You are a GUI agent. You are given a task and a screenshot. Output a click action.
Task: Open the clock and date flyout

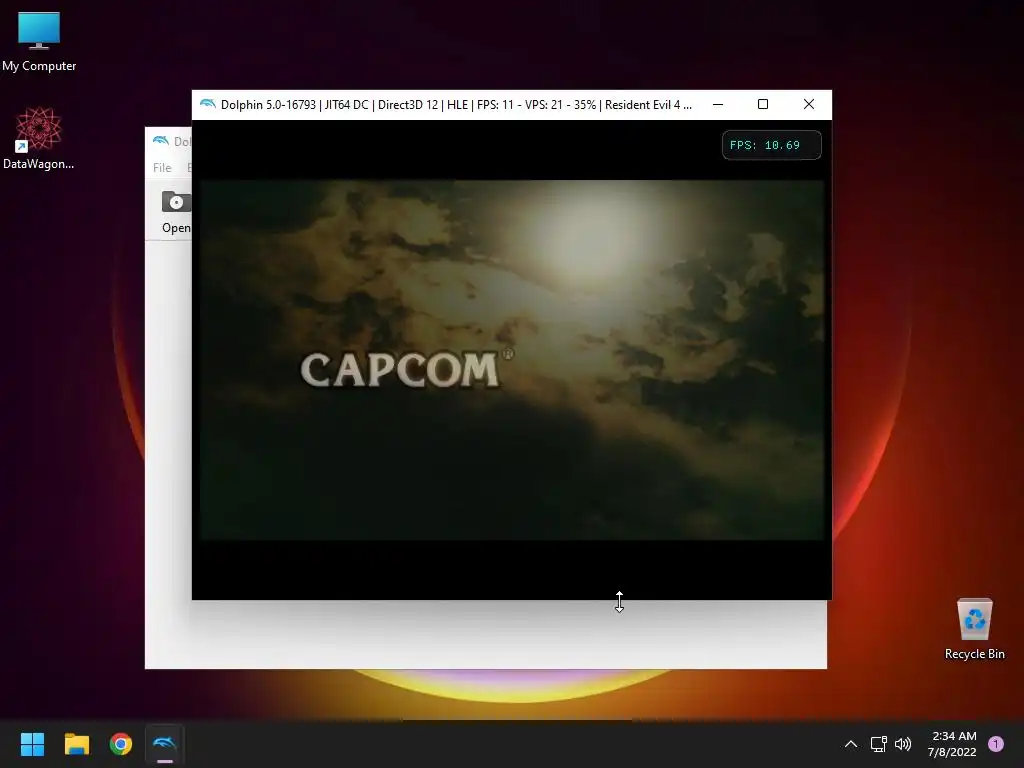952,744
